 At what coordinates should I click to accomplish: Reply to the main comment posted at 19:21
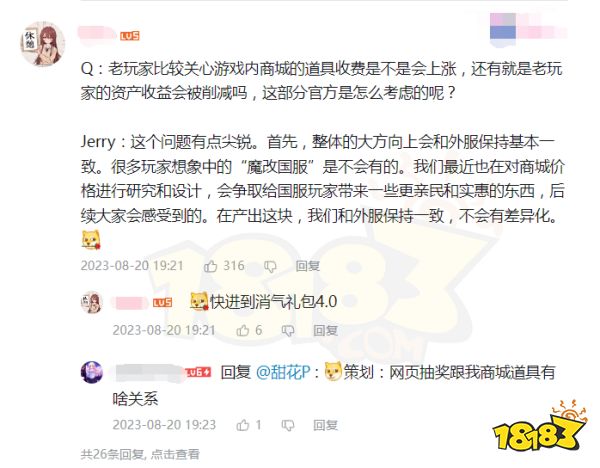pyautogui.click(x=308, y=266)
